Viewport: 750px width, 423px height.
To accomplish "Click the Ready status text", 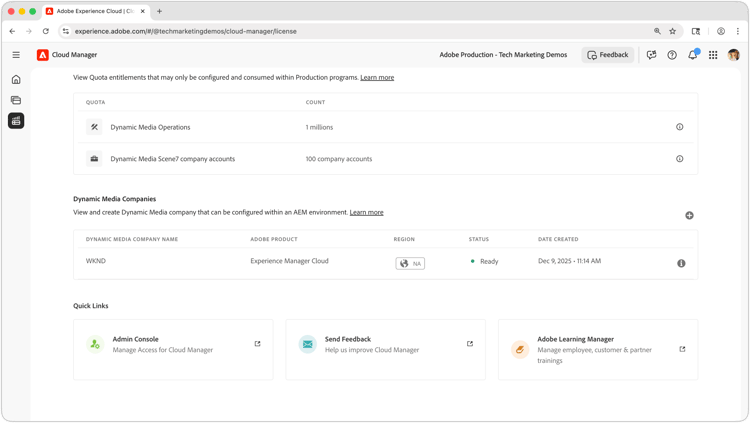I will pyautogui.click(x=489, y=261).
